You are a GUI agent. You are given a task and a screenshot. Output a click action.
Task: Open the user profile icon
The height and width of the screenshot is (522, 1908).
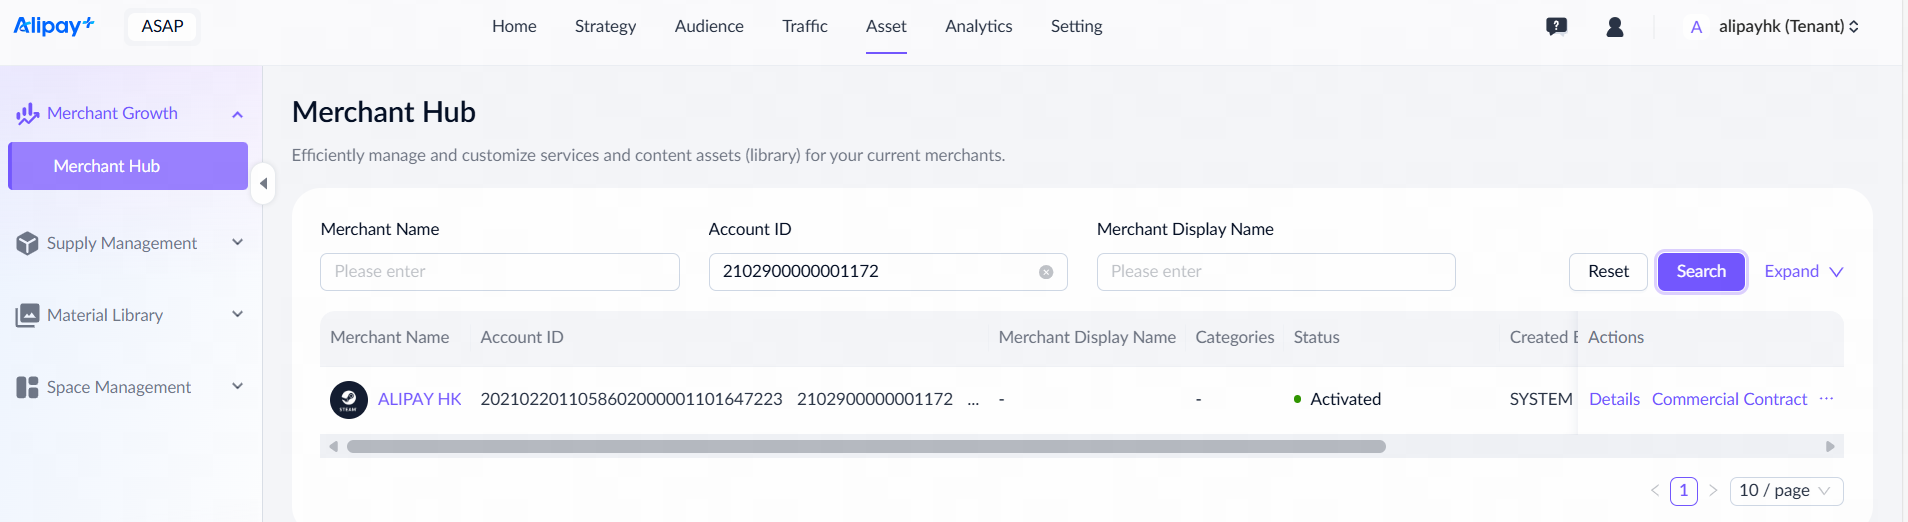click(1614, 27)
